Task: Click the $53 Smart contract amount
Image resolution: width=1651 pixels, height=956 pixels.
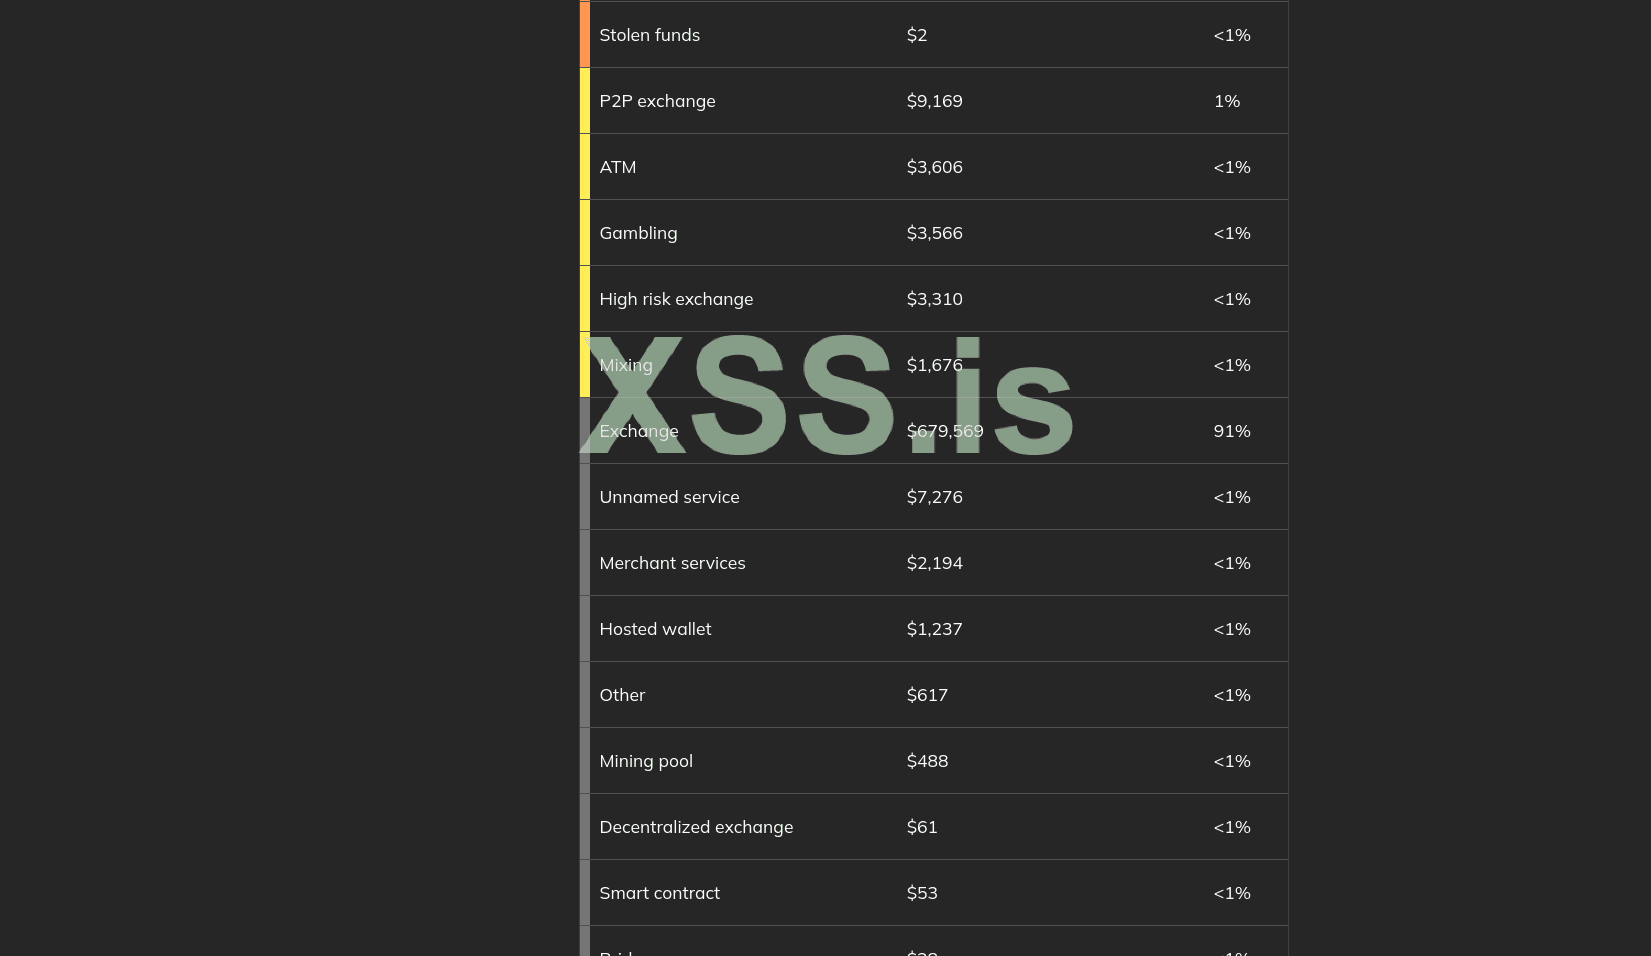Action: (x=921, y=893)
